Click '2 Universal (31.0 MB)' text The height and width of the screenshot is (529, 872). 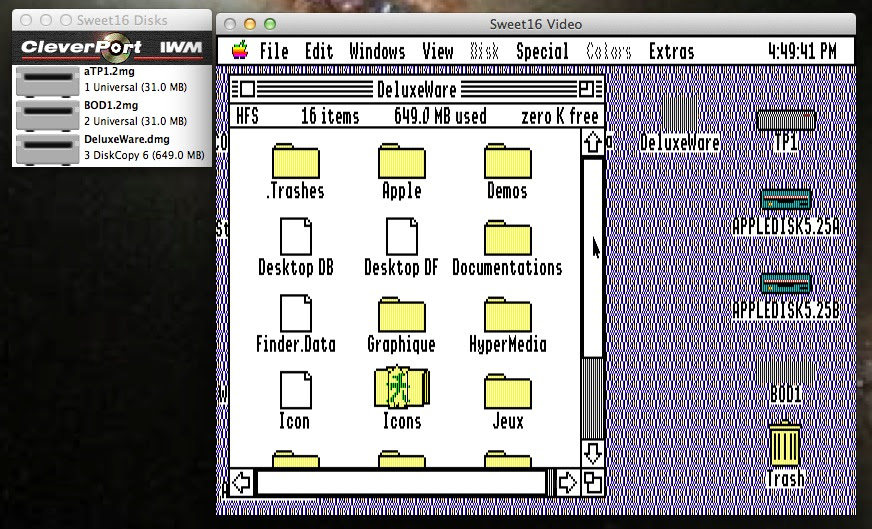[135, 121]
